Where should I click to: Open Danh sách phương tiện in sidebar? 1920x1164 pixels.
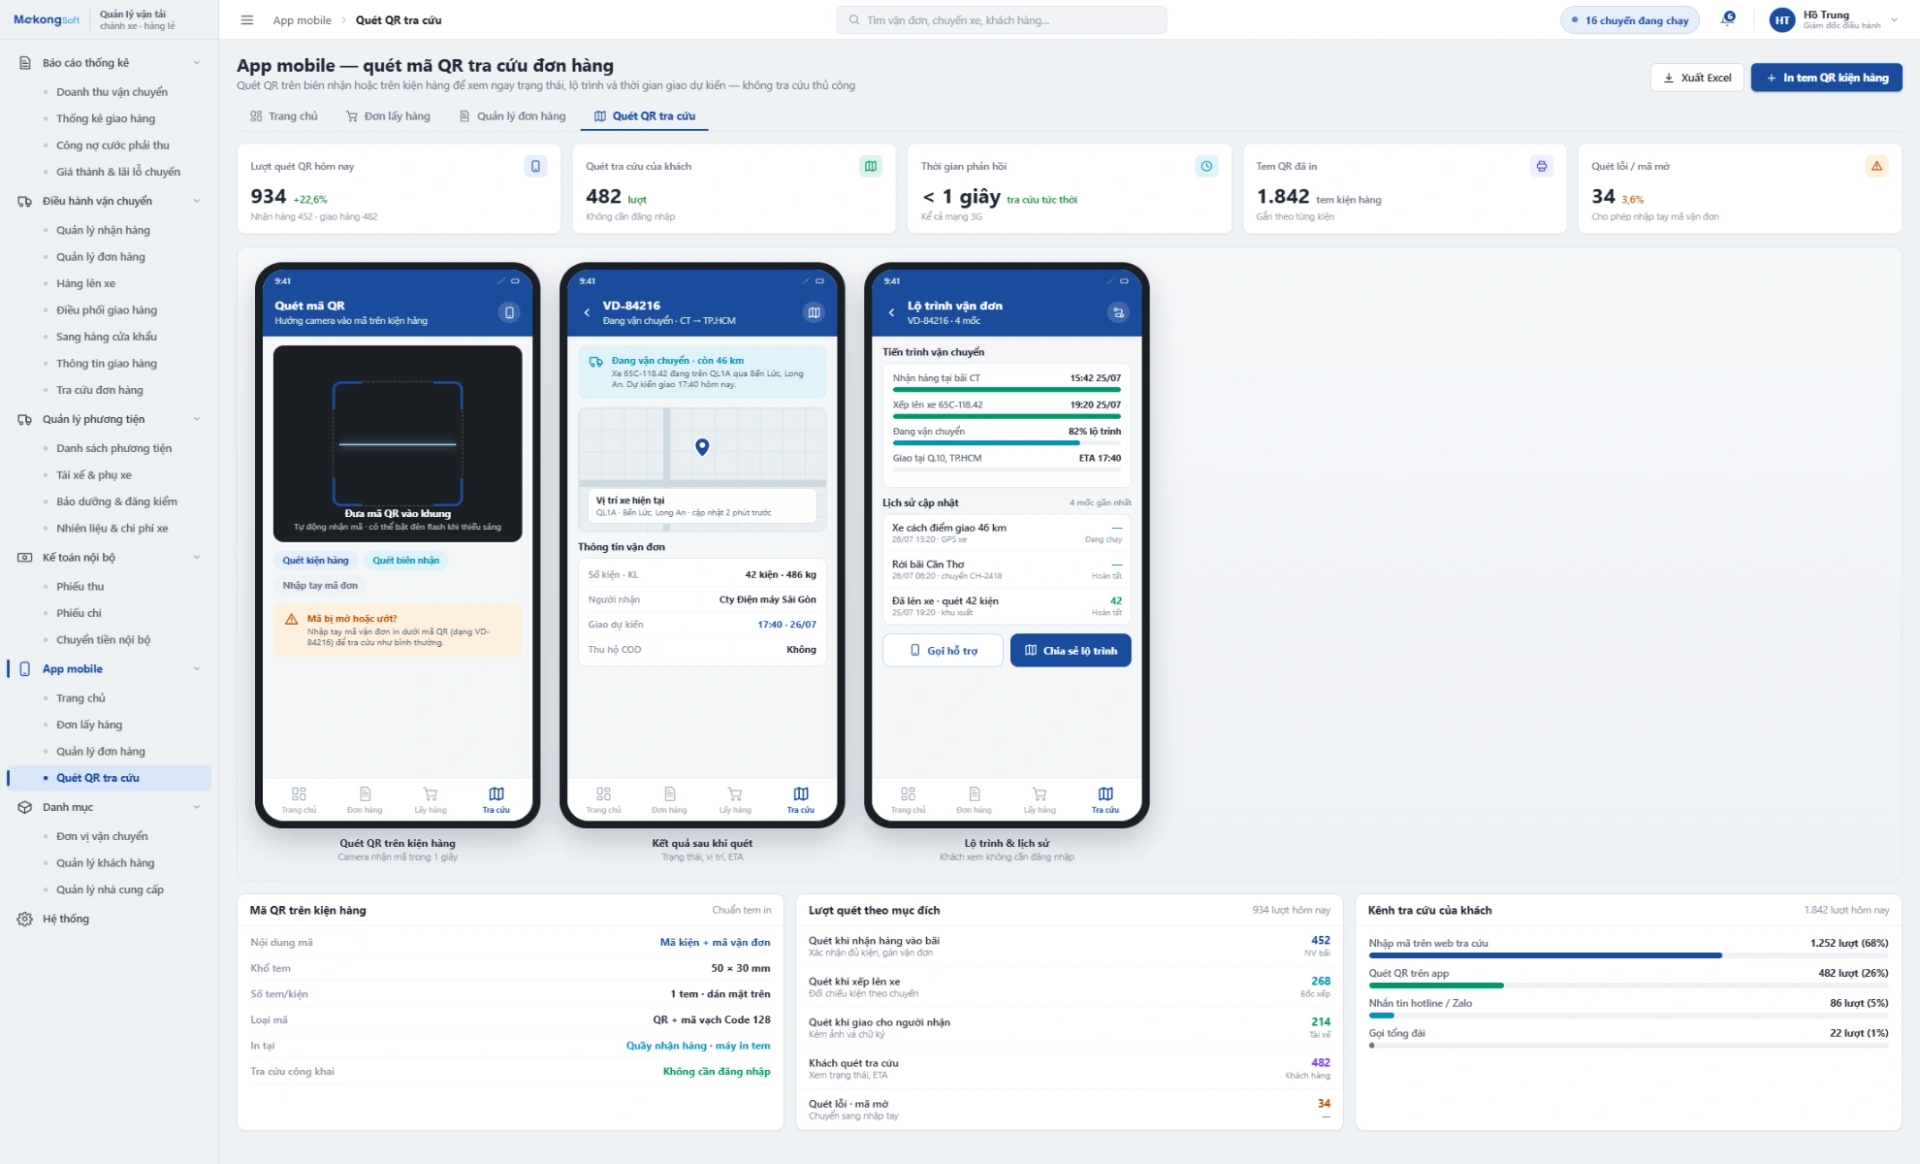tap(114, 449)
